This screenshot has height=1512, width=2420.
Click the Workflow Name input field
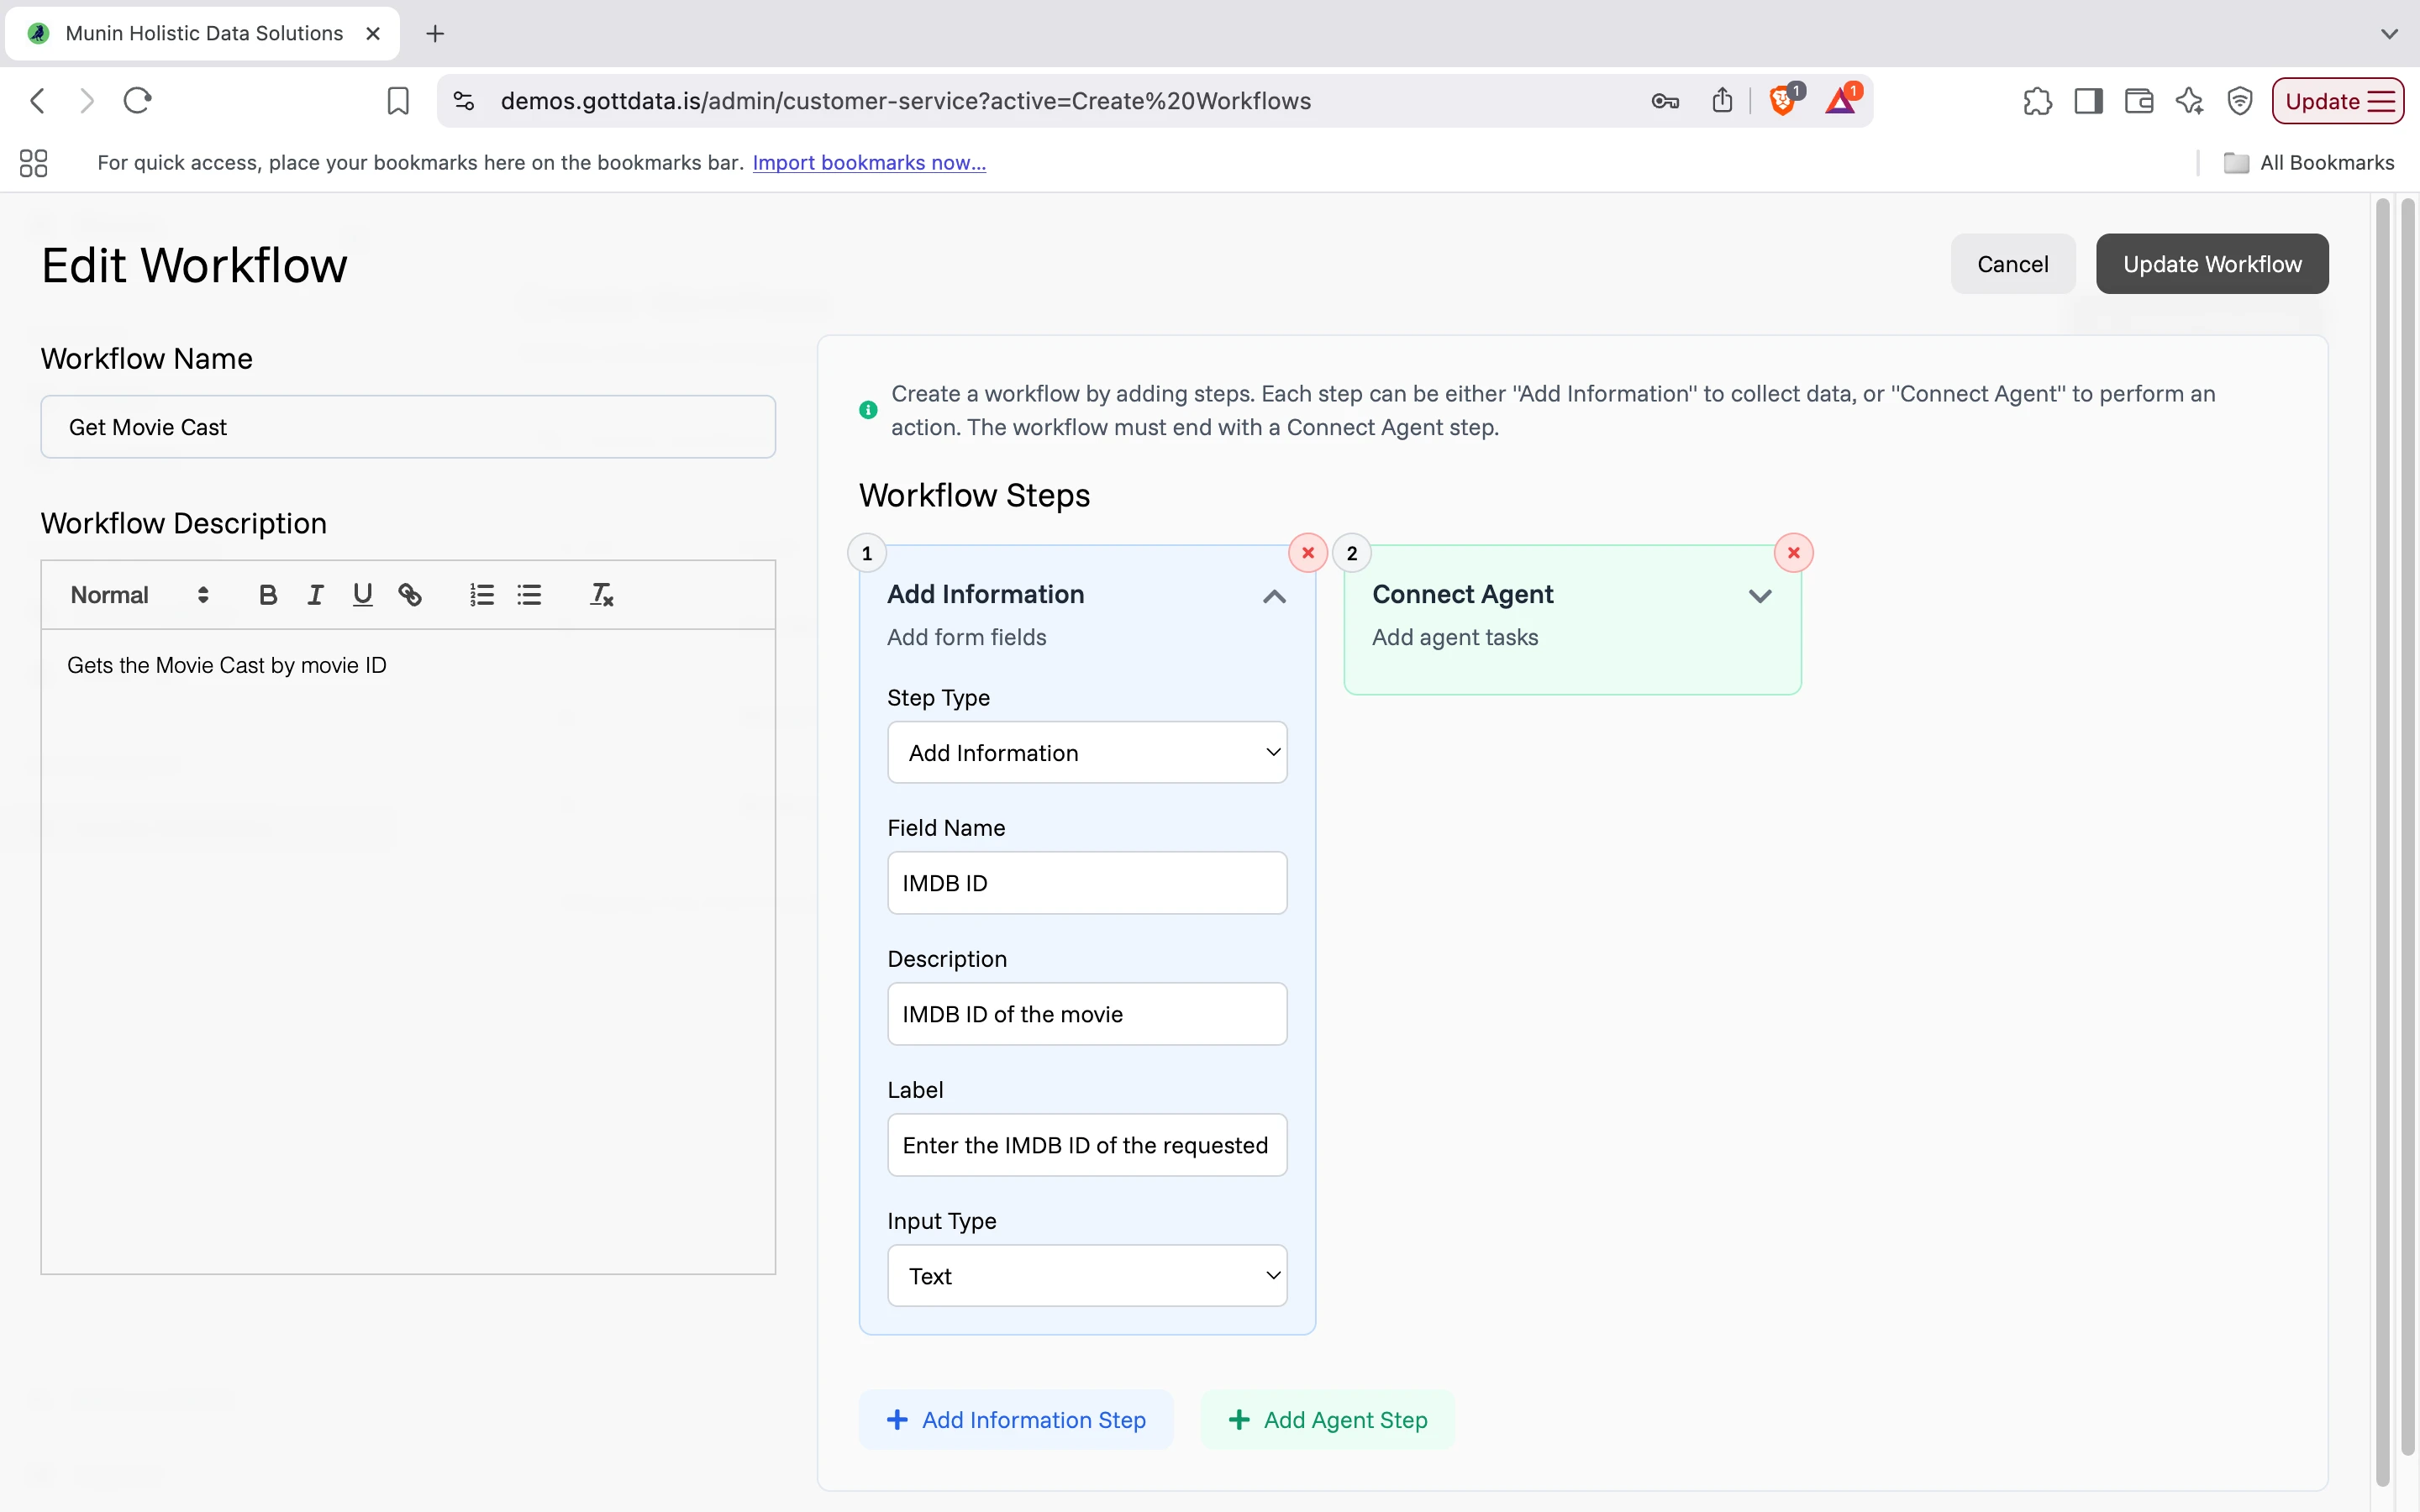pyautogui.click(x=407, y=427)
